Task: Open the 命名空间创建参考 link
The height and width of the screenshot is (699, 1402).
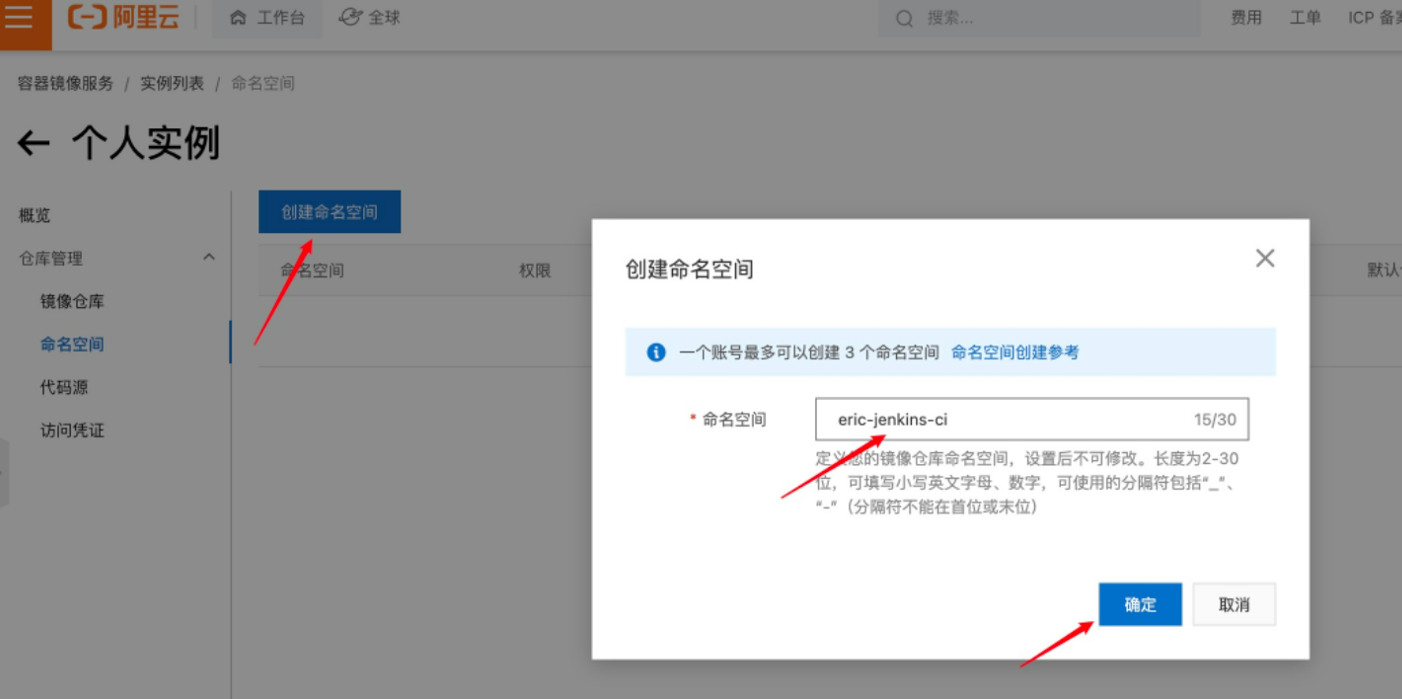Action: (x=1014, y=352)
